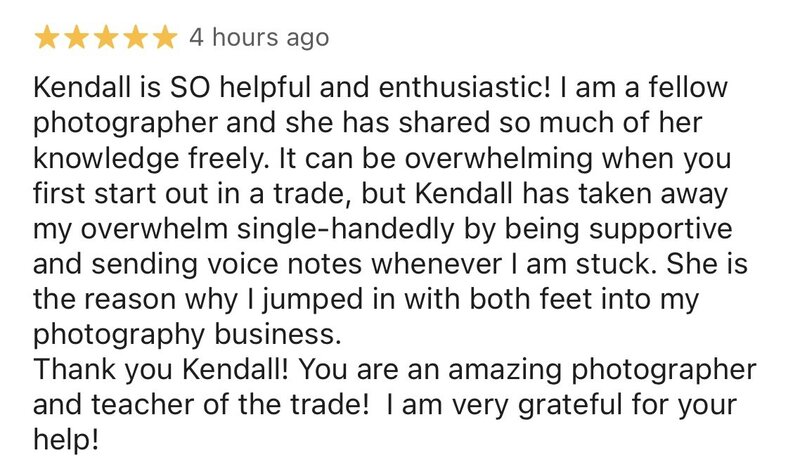Select the second gold rating star
The width and height of the screenshot is (800, 467).
pyautogui.click(x=76, y=38)
